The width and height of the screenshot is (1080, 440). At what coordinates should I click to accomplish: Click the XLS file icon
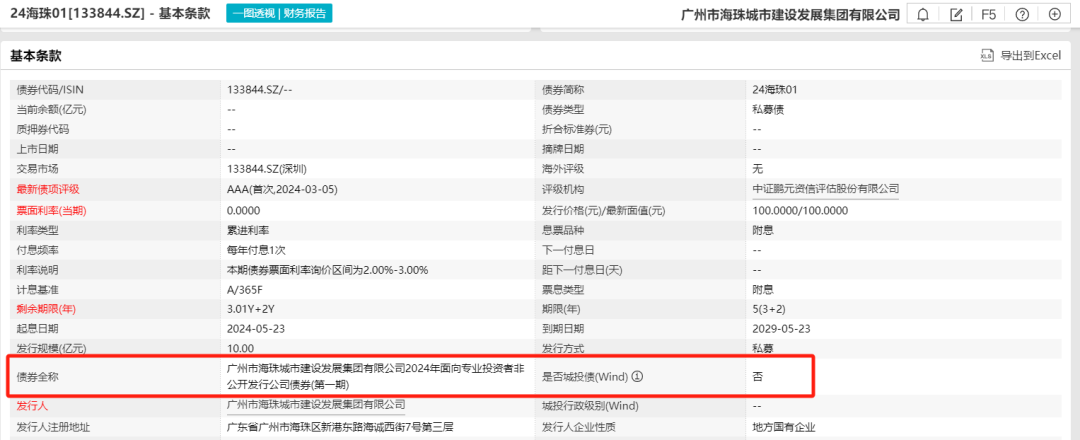[x=987, y=56]
